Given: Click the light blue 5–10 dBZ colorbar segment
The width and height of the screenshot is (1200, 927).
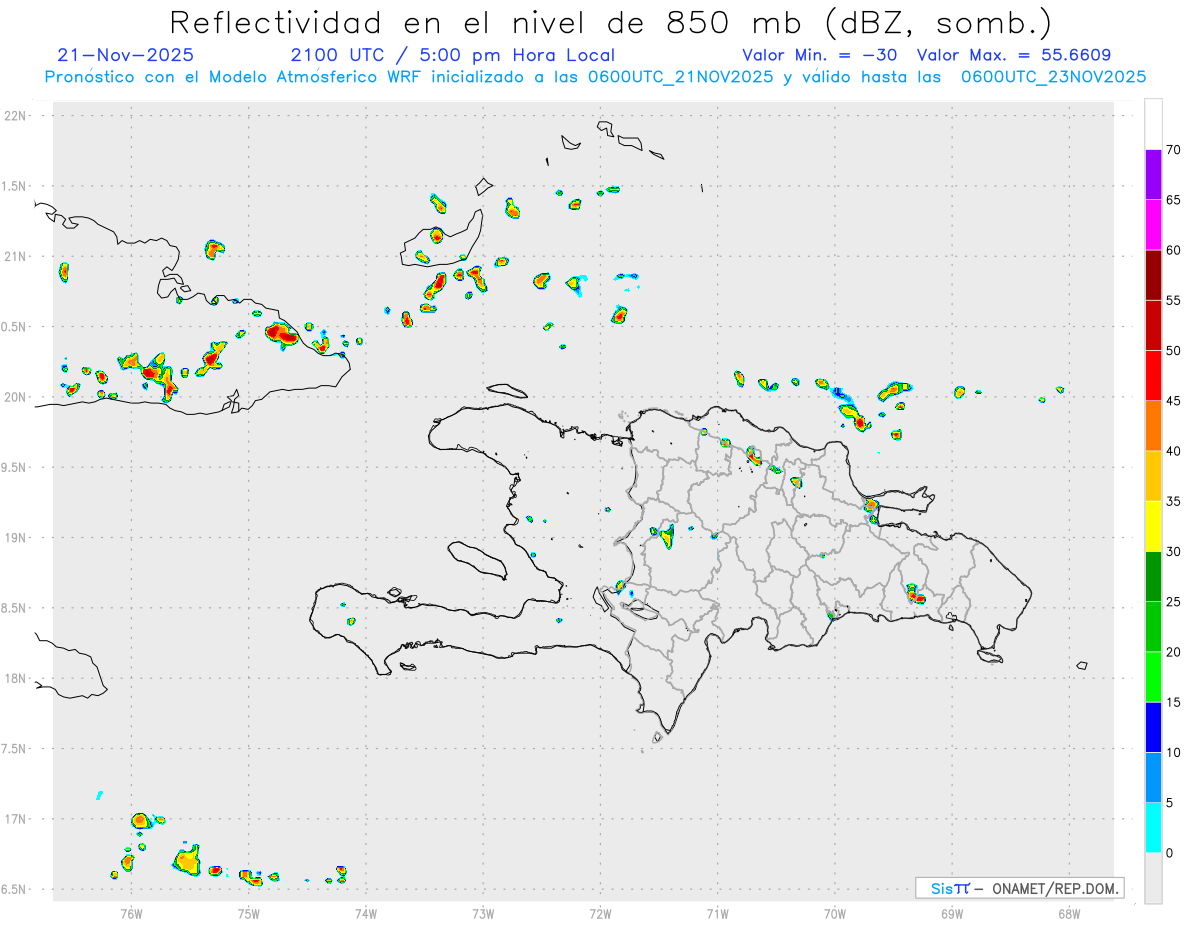Looking at the screenshot, I should [x=1153, y=777].
